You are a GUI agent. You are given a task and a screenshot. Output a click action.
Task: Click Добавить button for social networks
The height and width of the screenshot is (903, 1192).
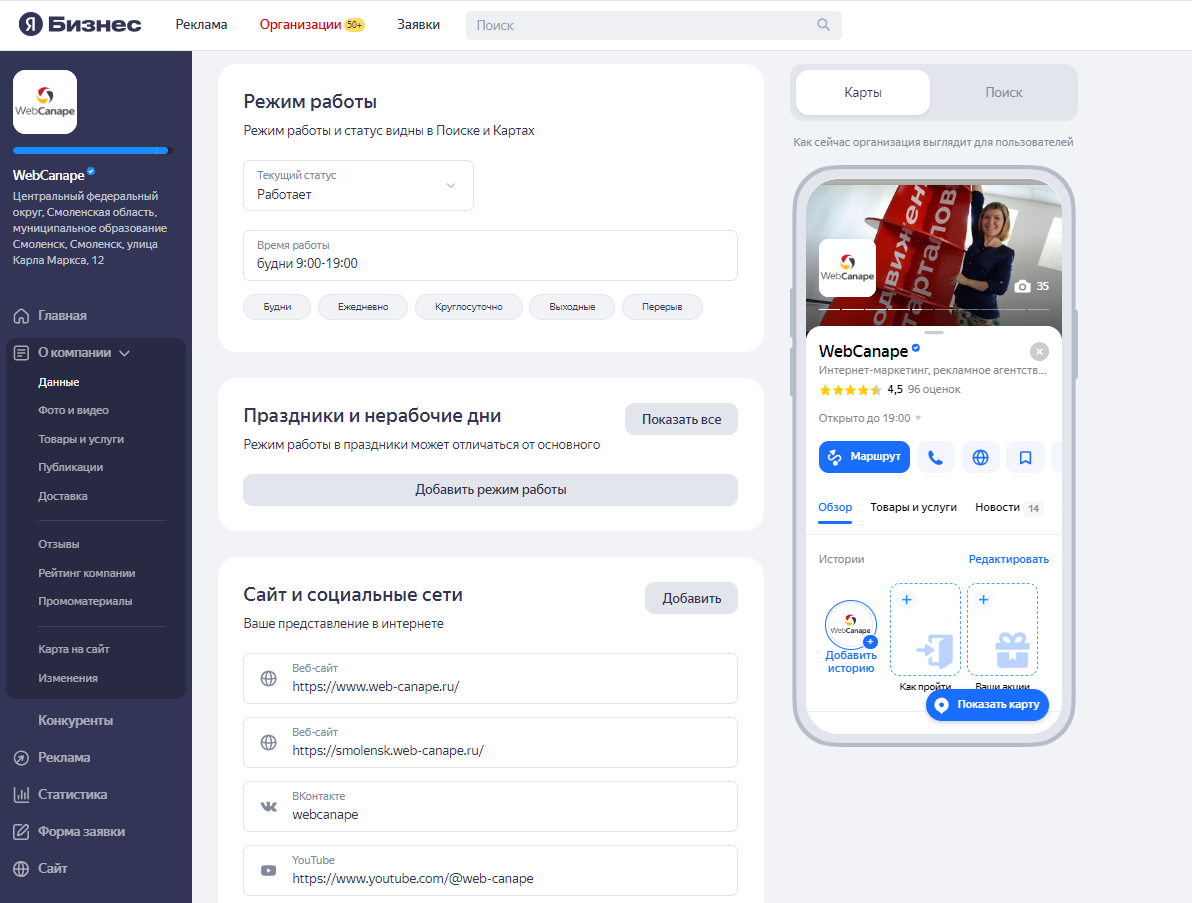pos(691,598)
